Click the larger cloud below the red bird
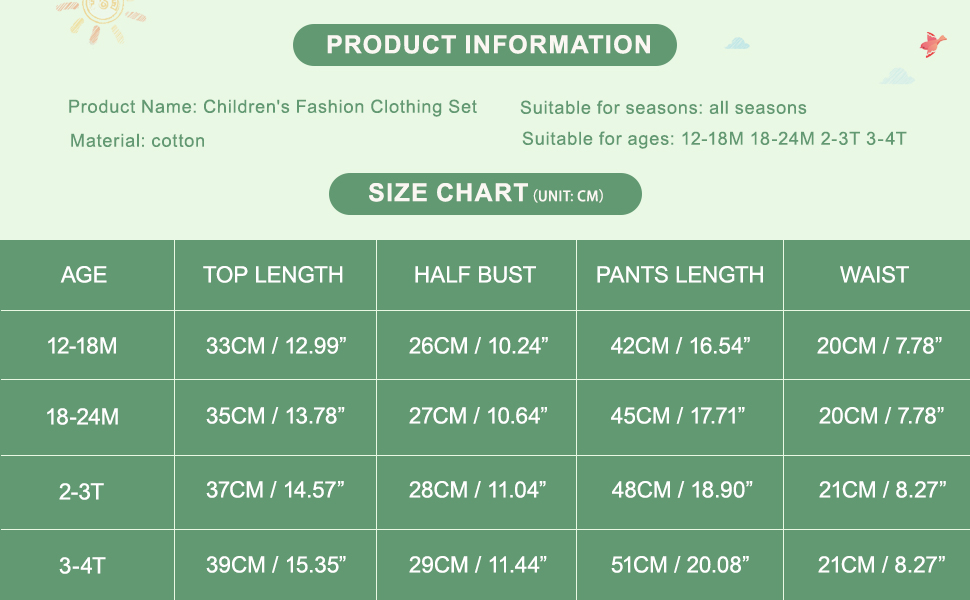The image size is (970, 600). 898,76
